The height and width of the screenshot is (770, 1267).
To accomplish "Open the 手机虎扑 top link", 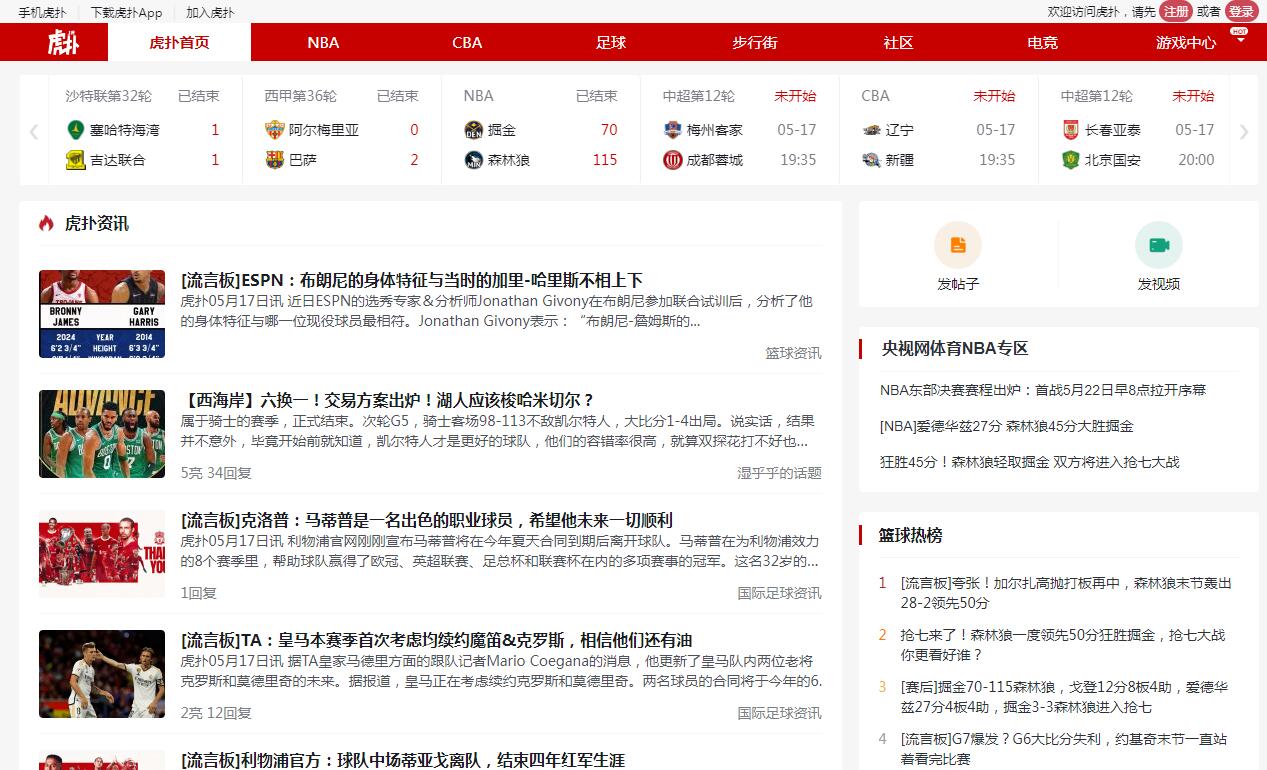I will coord(42,13).
